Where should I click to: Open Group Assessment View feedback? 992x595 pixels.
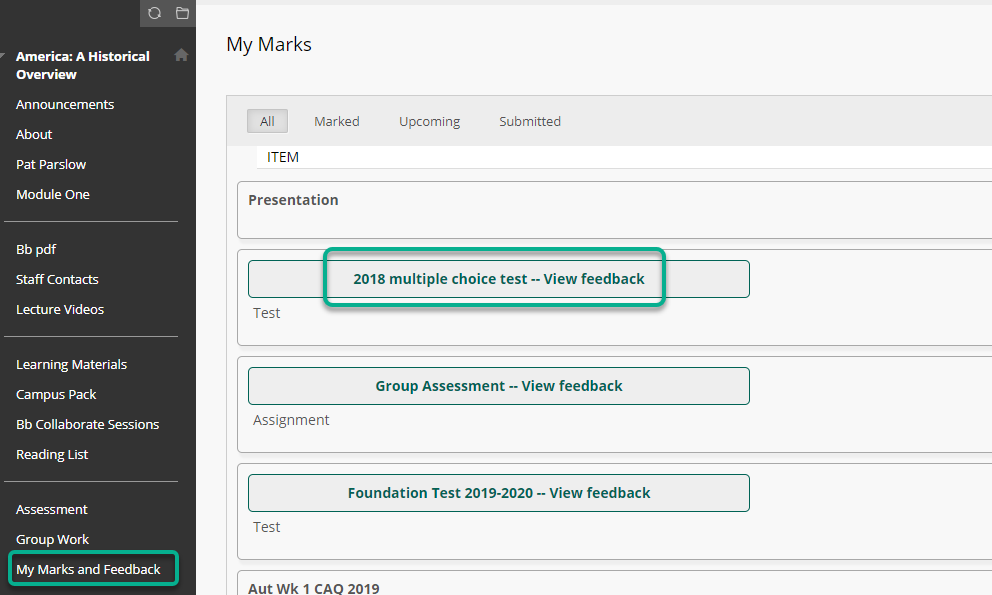[499, 385]
